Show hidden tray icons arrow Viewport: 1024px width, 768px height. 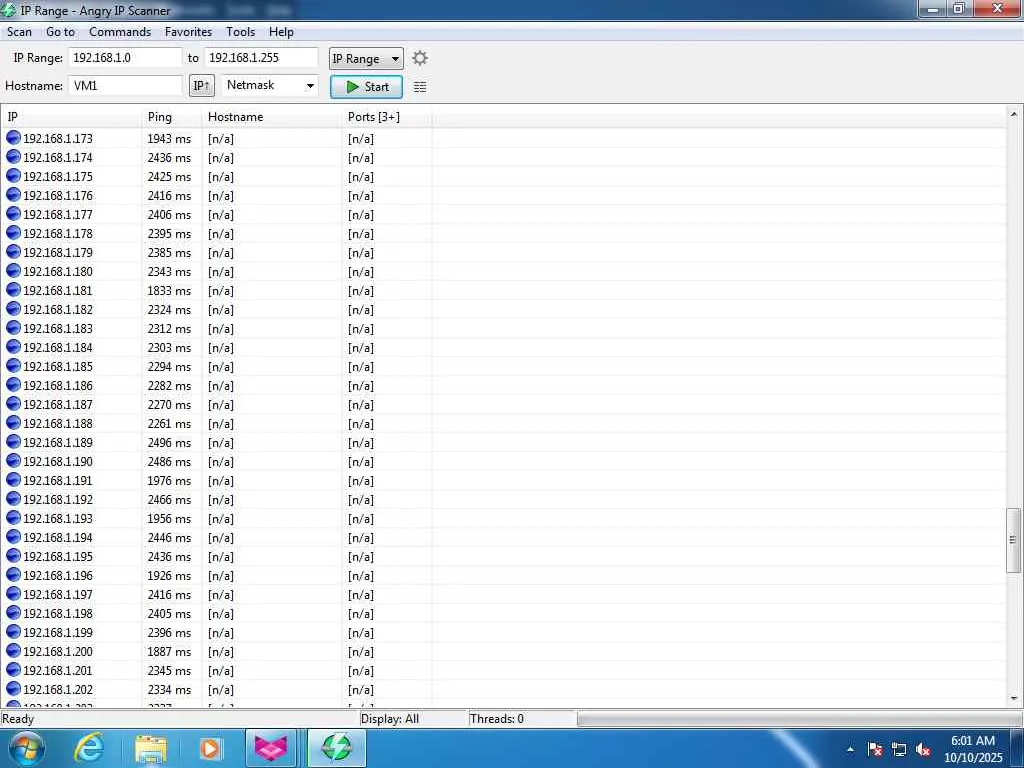(850, 749)
